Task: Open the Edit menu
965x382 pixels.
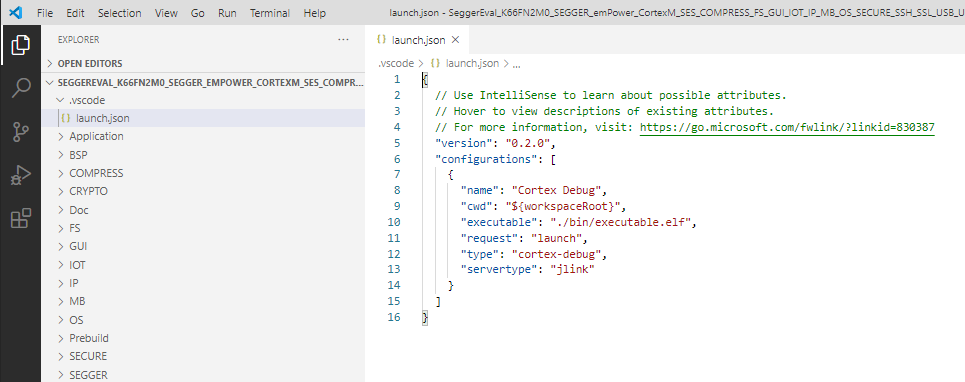Action: [x=75, y=13]
